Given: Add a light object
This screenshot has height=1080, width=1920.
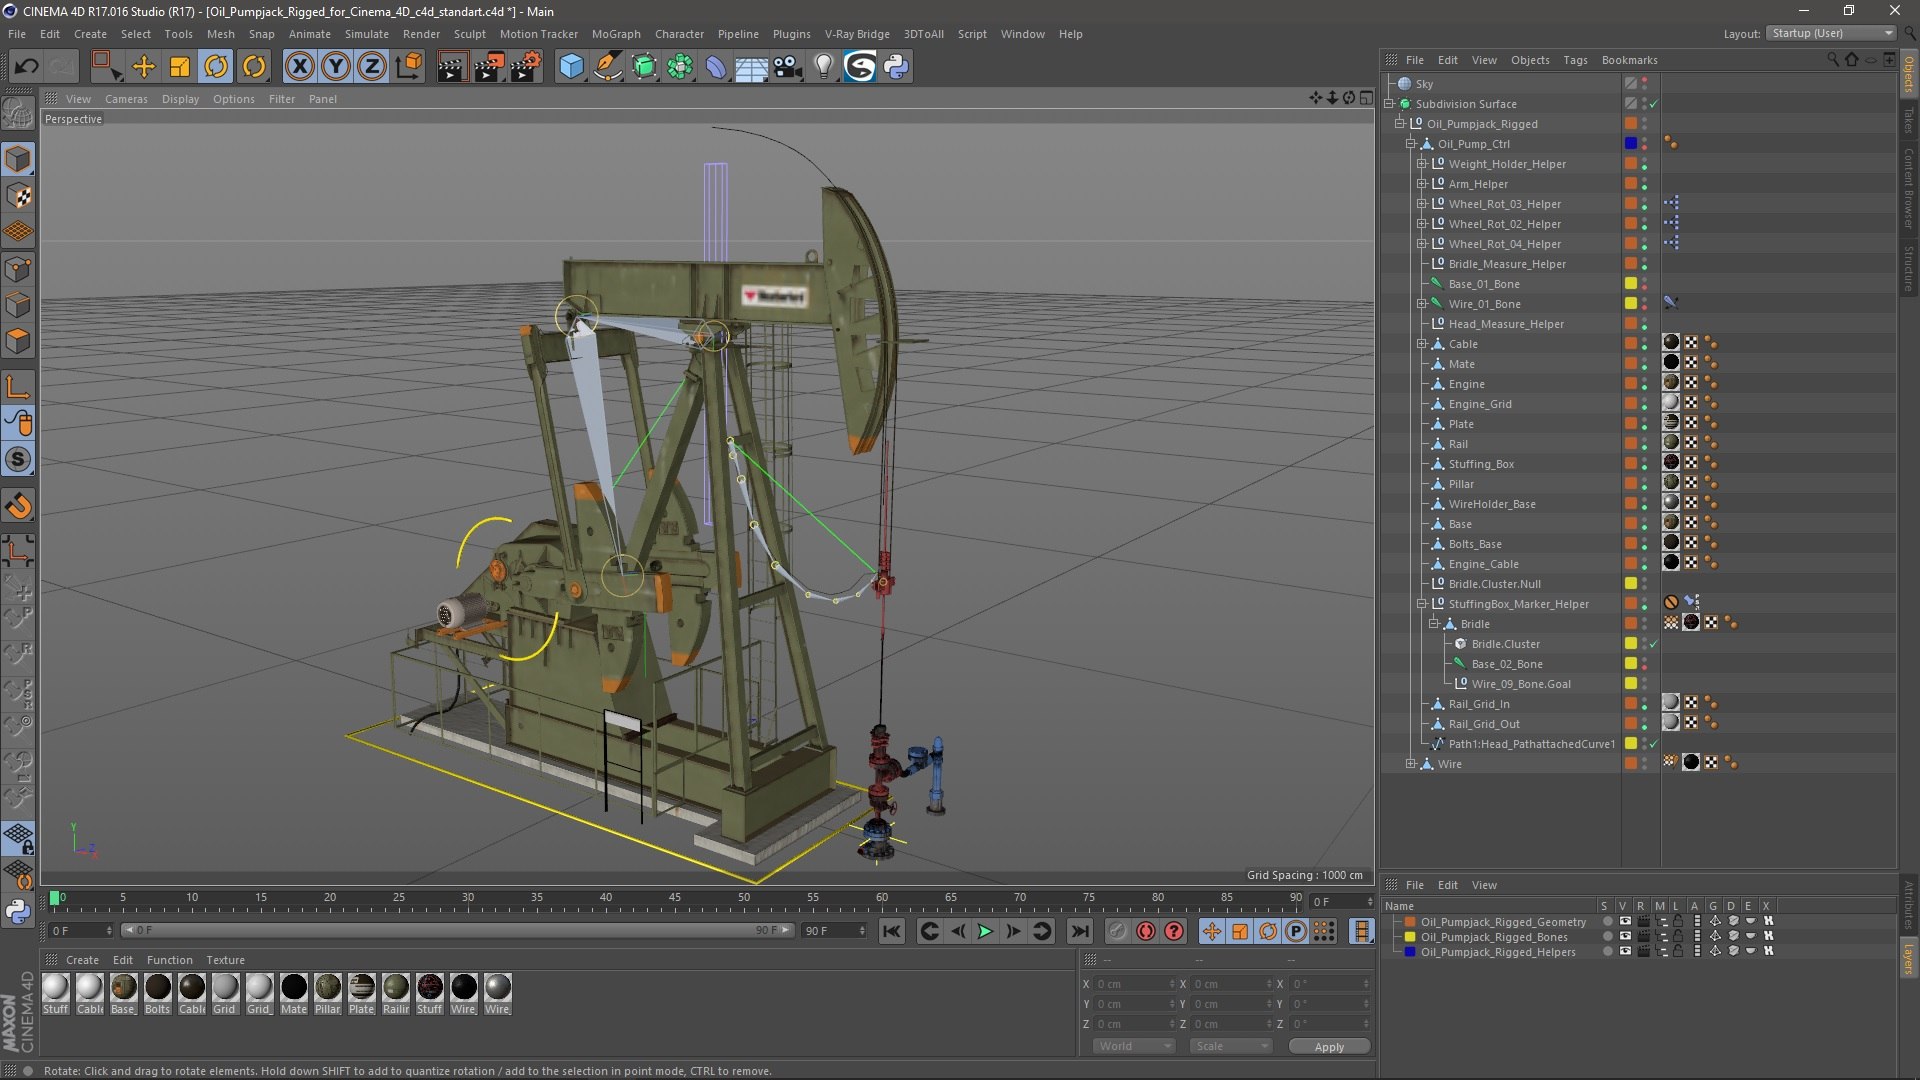Looking at the screenshot, I should point(824,67).
